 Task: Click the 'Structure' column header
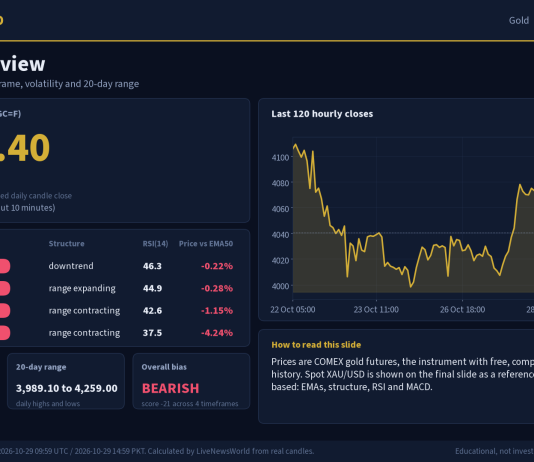pyautogui.click(x=66, y=244)
